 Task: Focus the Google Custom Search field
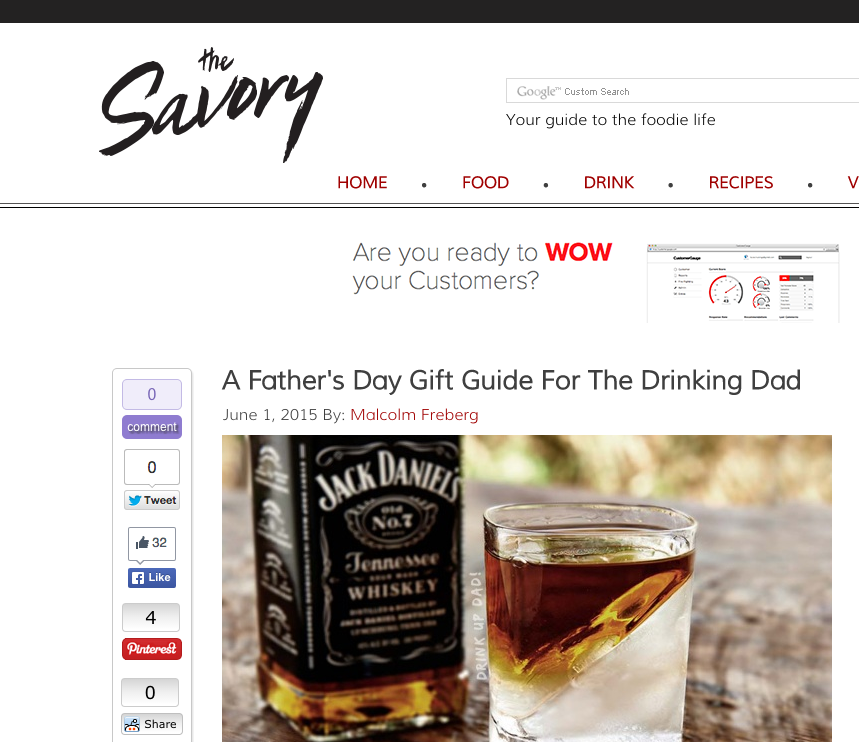(x=682, y=91)
